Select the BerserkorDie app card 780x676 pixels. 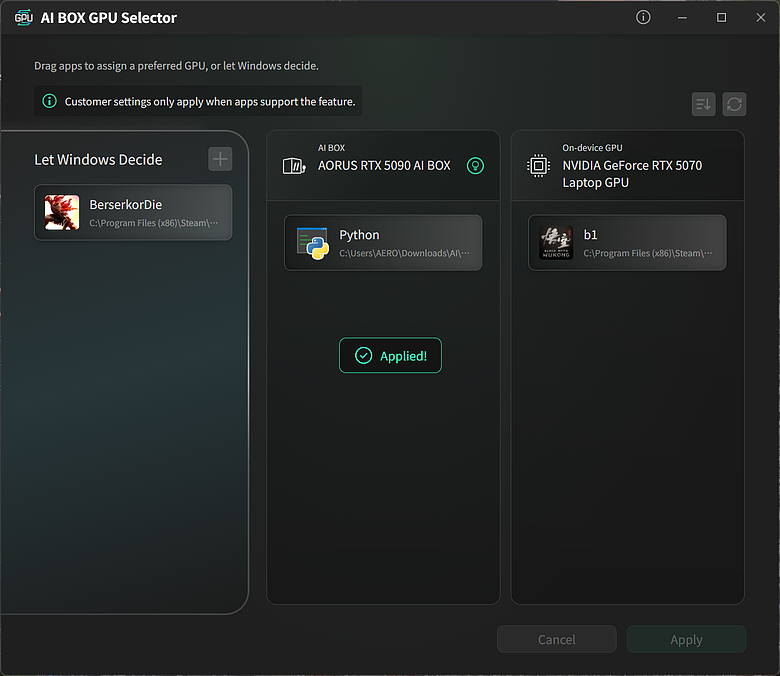(133, 212)
